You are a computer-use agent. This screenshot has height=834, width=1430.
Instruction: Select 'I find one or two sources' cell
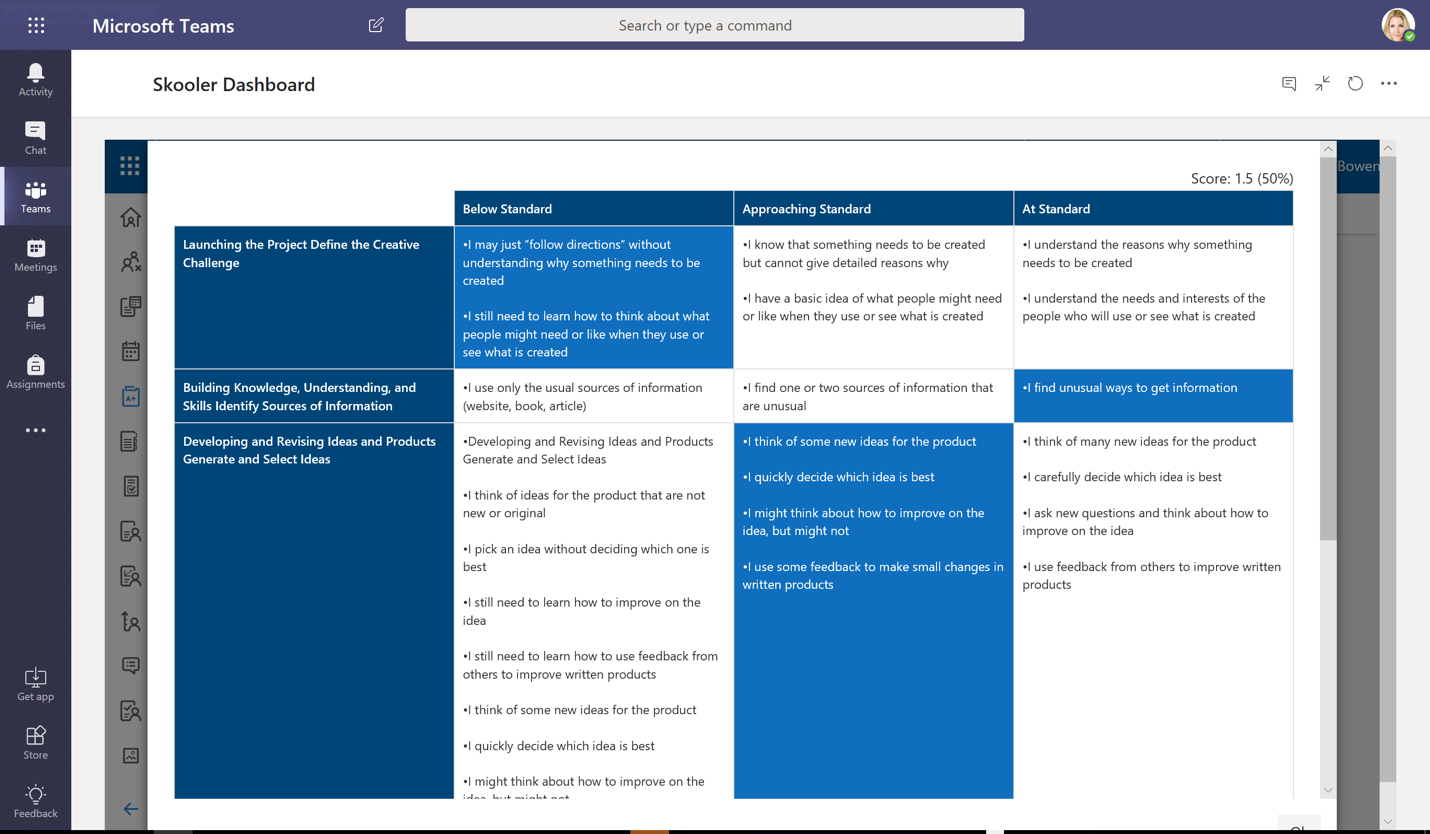(x=874, y=396)
